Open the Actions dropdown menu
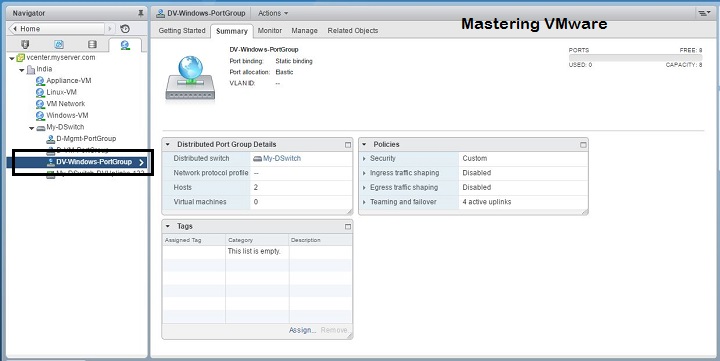Image resolution: width=720 pixels, height=361 pixels. 273,13
